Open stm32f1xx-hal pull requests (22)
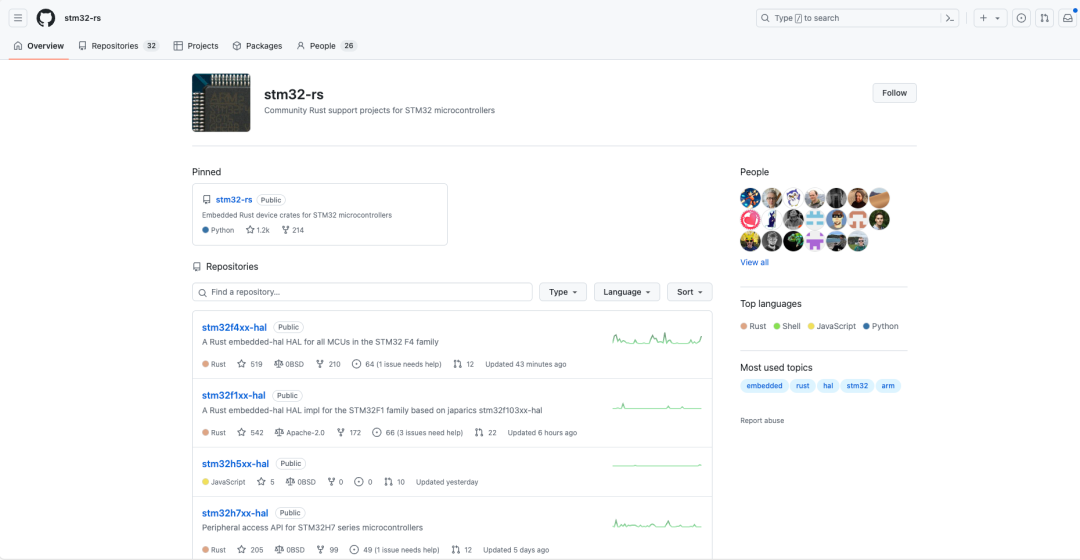 click(486, 433)
